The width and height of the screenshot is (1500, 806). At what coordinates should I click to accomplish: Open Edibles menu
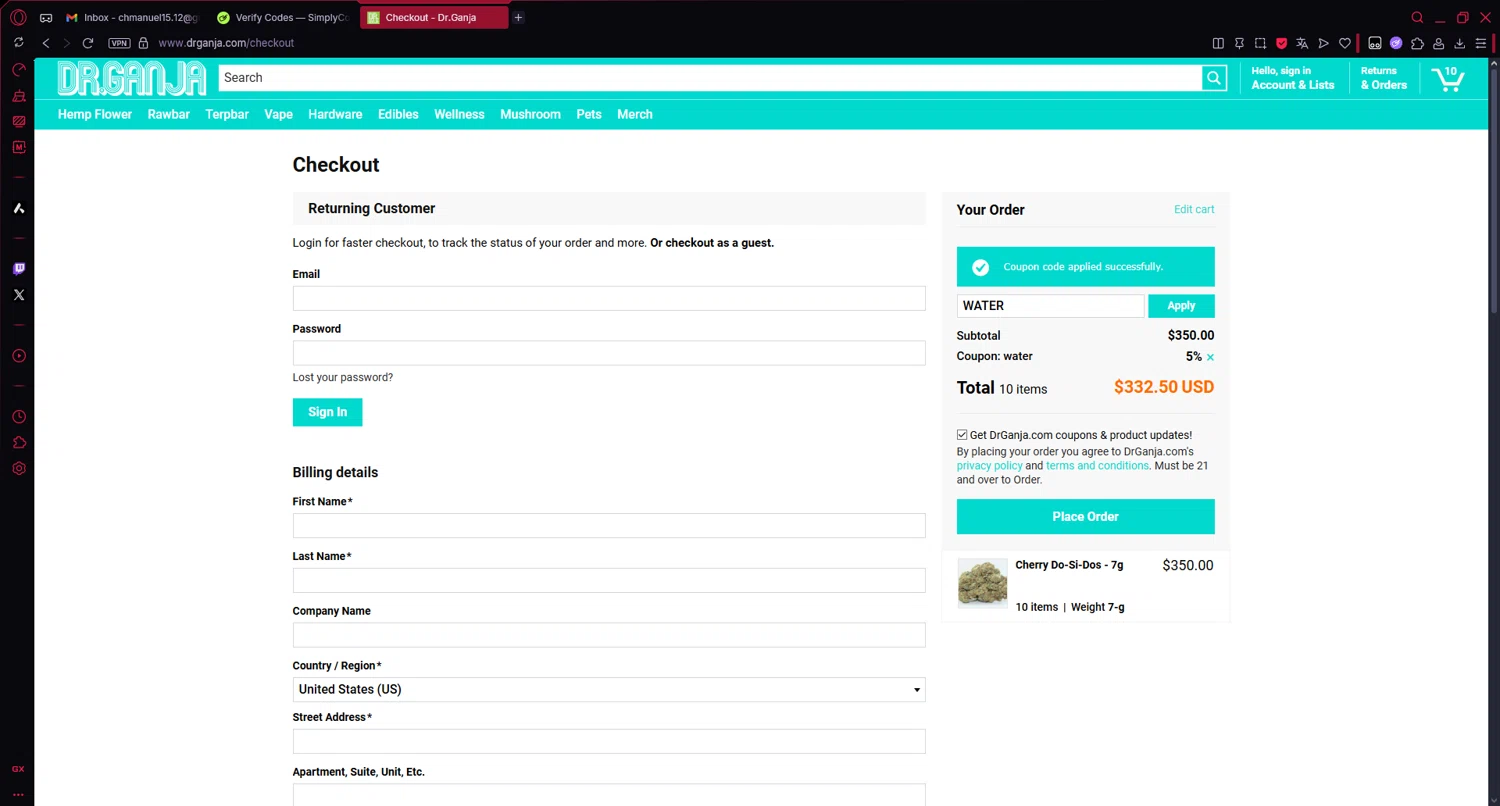[x=398, y=114]
